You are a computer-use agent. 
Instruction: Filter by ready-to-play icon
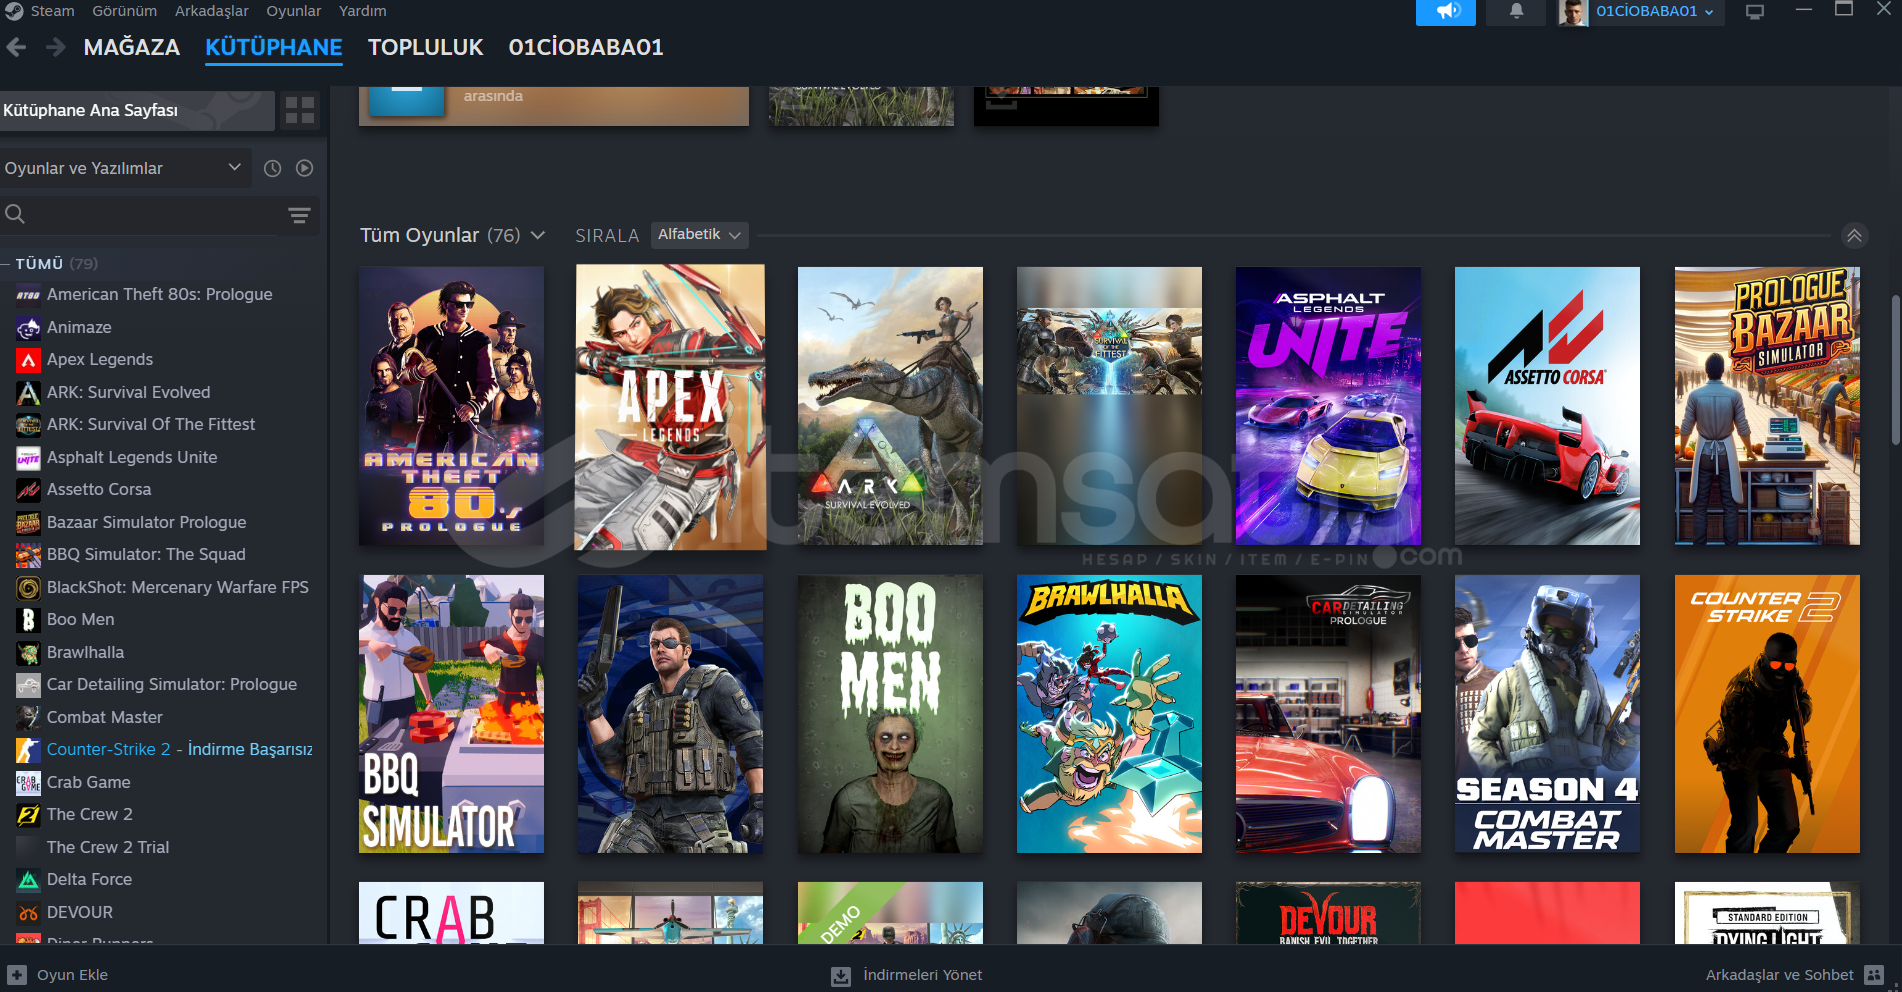(x=305, y=168)
